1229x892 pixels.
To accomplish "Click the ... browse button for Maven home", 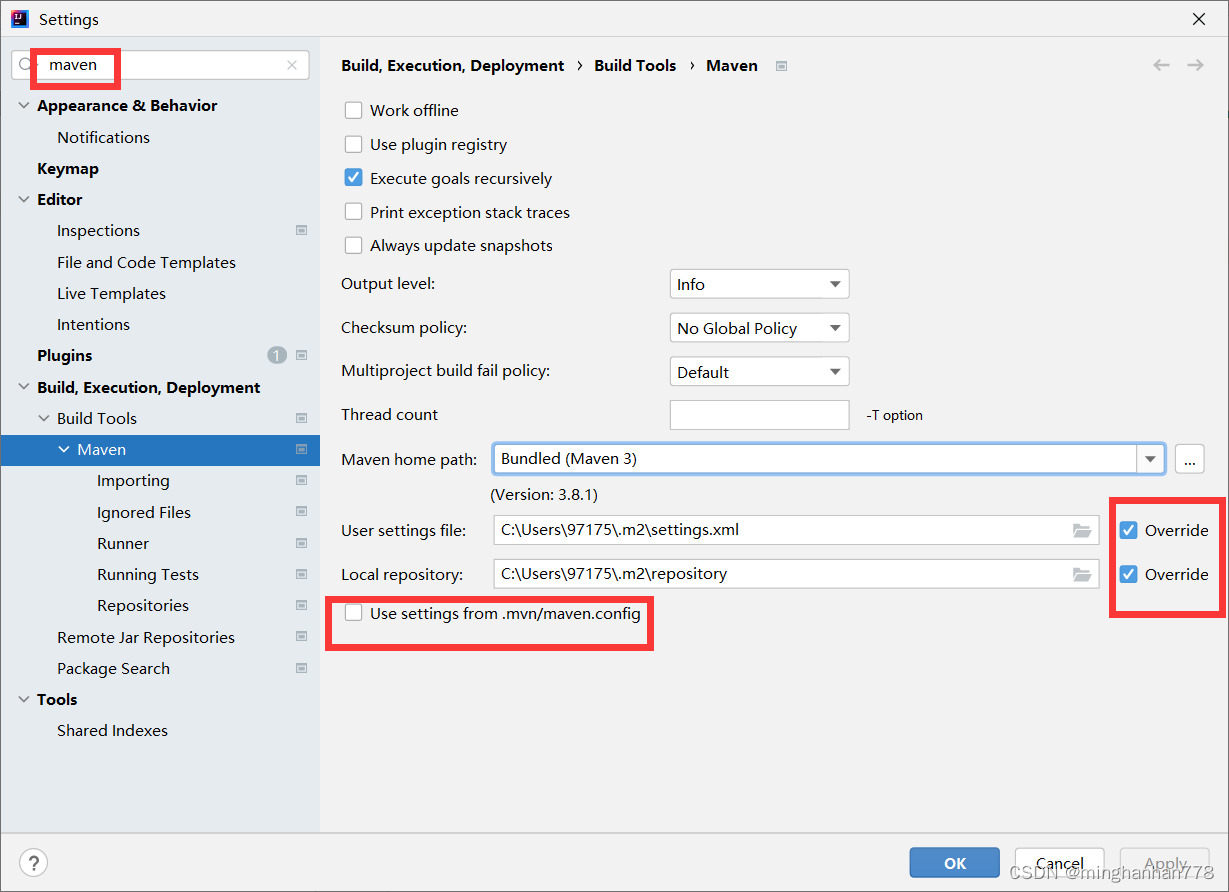I will (1189, 459).
